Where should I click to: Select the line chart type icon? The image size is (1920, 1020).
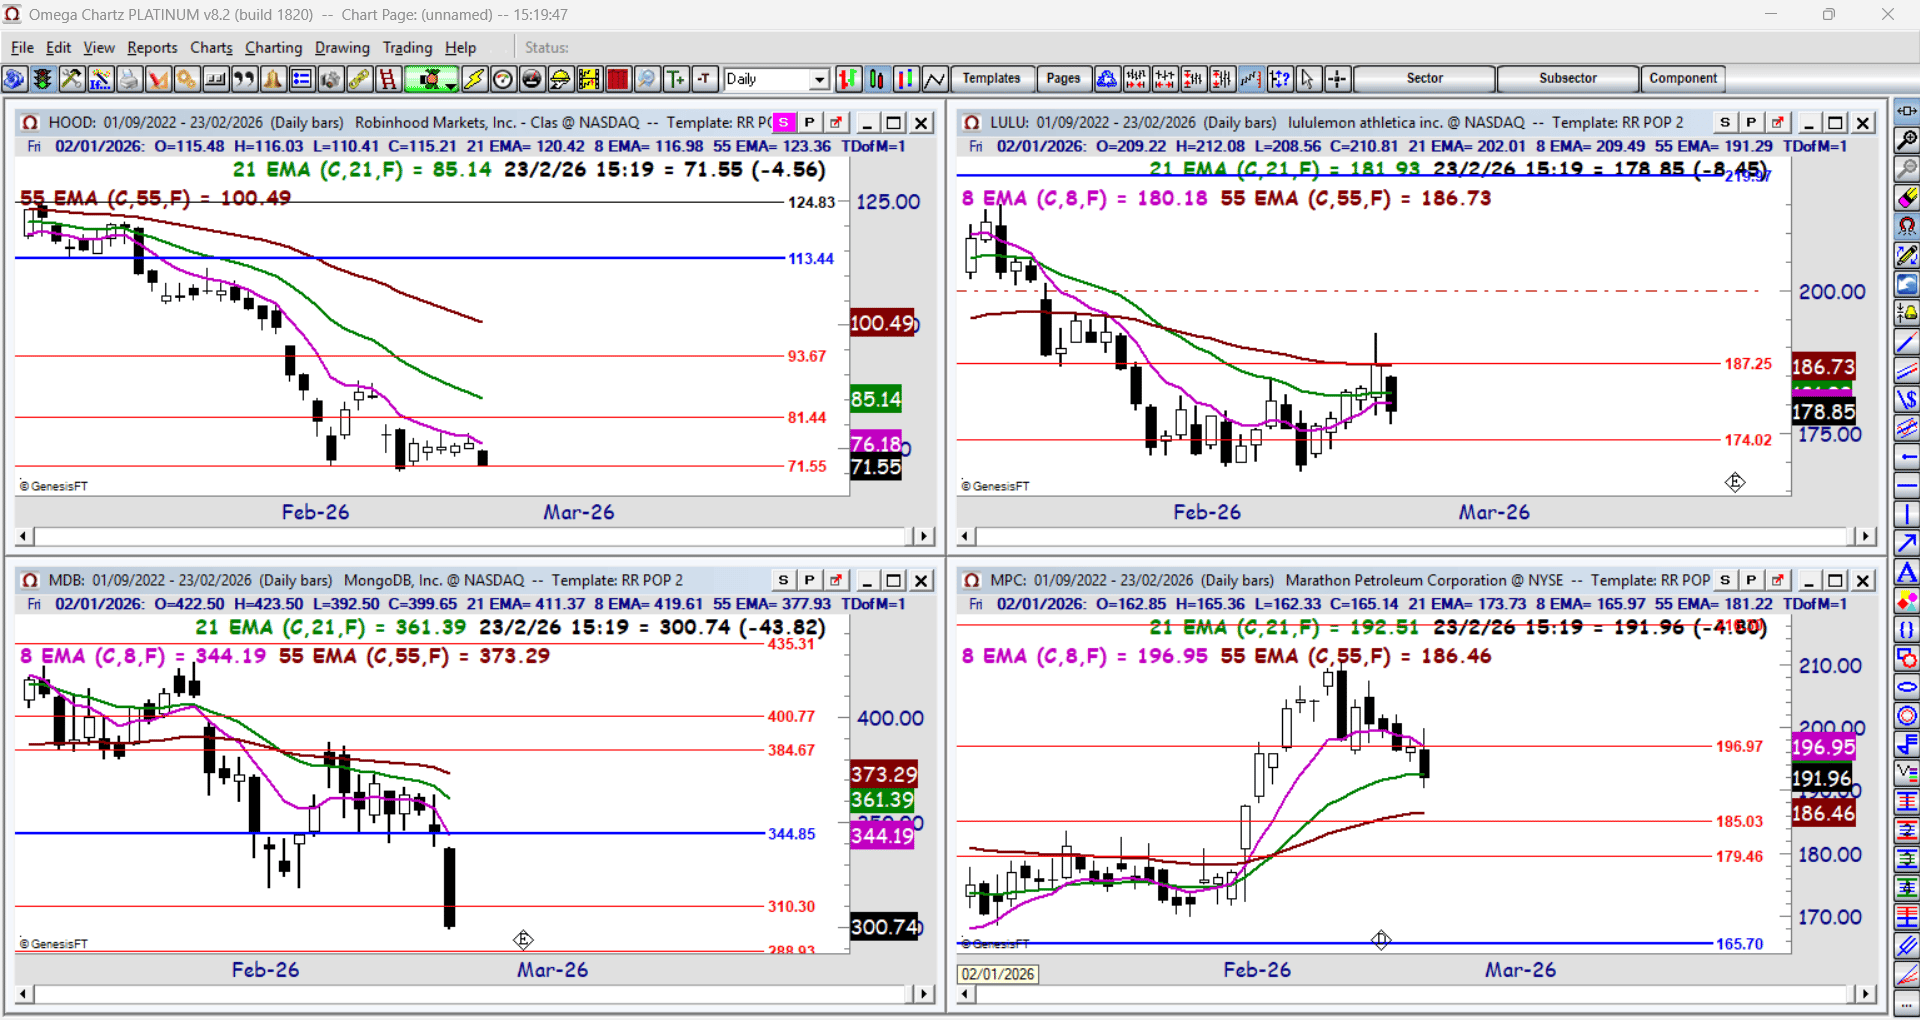pyautogui.click(x=935, y=79)
